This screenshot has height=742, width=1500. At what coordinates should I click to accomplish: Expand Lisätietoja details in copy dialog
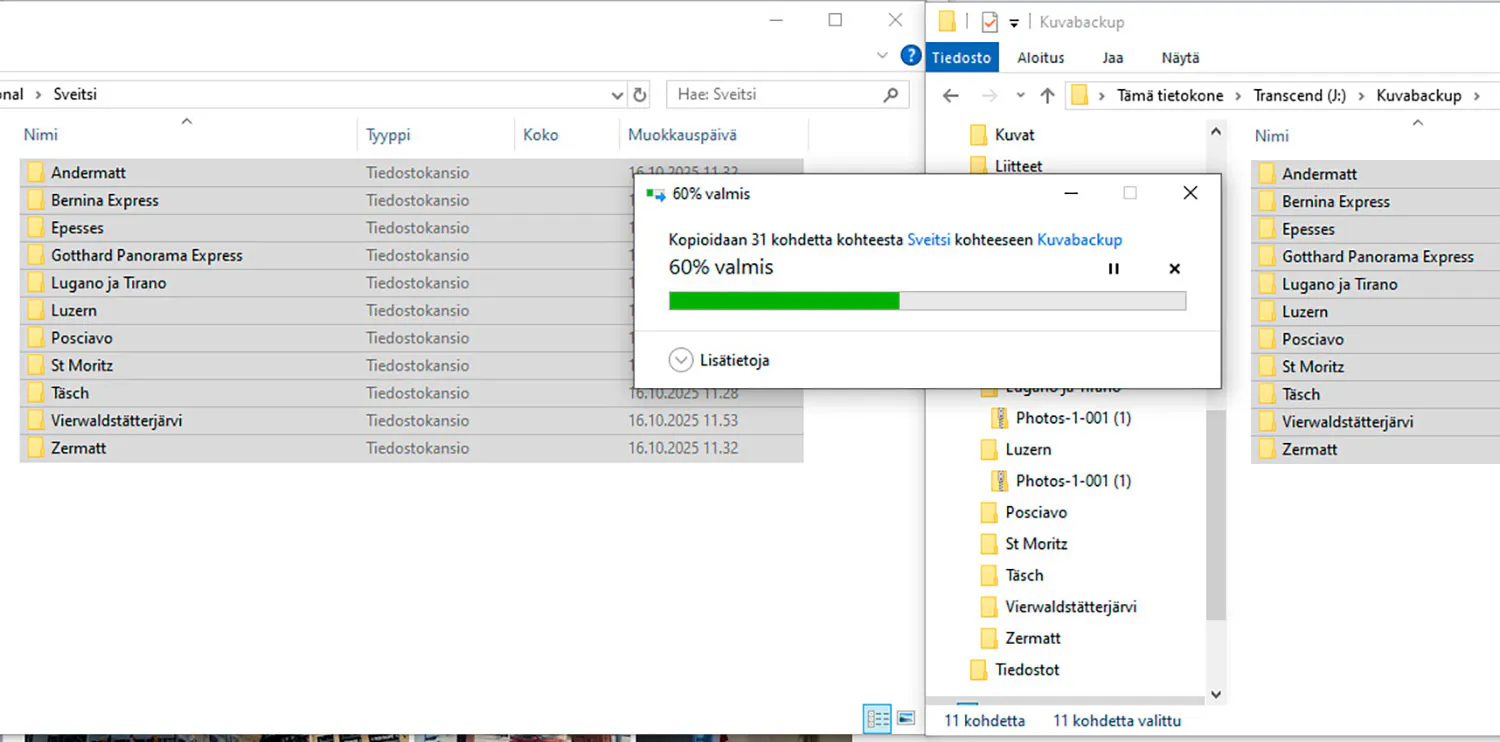681,360
